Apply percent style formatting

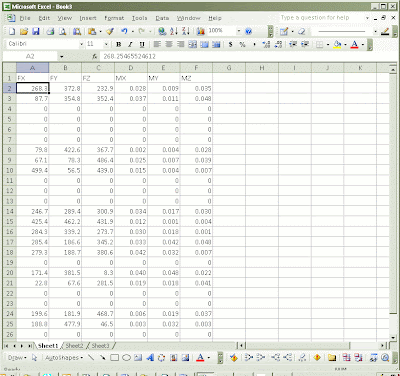pyautogui.click(x=242, y=44)
